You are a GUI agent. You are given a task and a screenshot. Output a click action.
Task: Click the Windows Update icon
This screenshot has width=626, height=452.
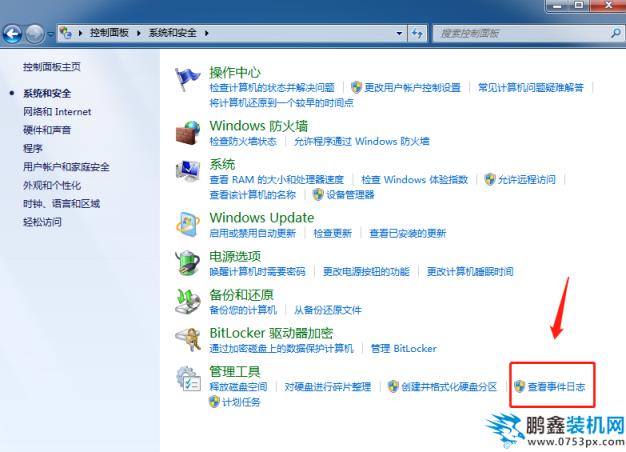(188, 224)
